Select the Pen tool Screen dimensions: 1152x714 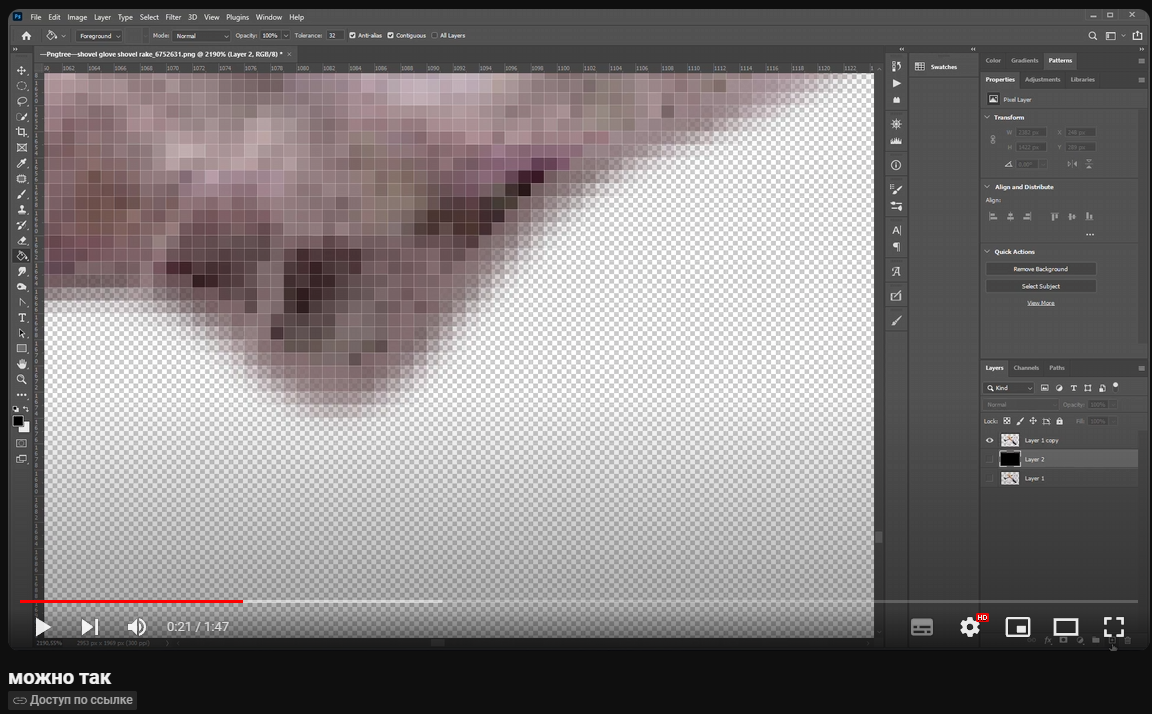(x=22, y=302)
